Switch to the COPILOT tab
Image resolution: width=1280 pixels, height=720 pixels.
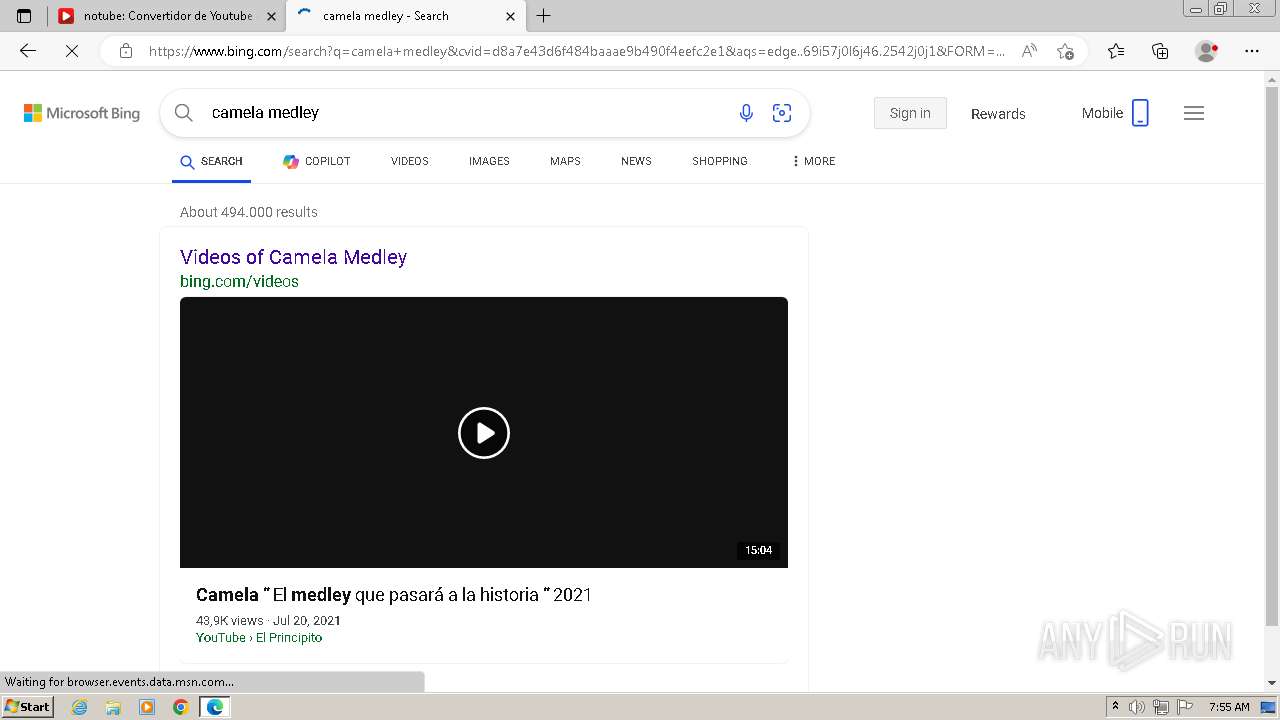tap(317, 161)
